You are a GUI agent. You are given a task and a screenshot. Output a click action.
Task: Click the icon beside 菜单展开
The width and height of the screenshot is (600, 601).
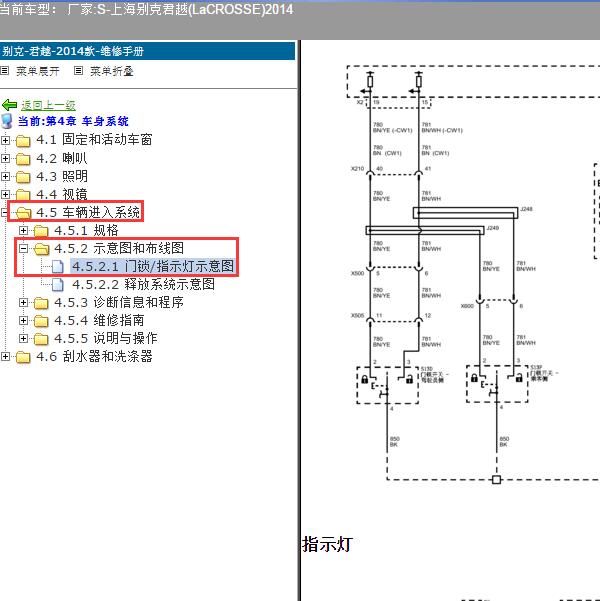tap(4, 71)
